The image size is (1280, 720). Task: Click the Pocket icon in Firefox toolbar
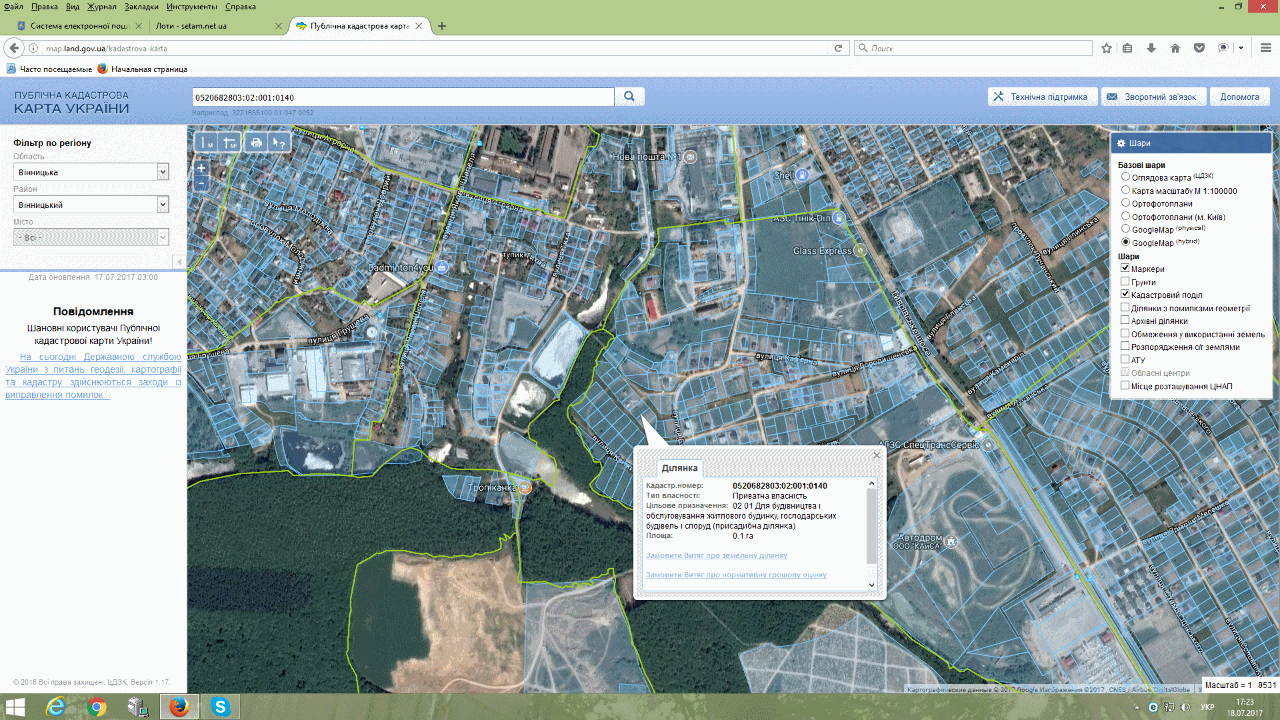tap(1198, 48)
